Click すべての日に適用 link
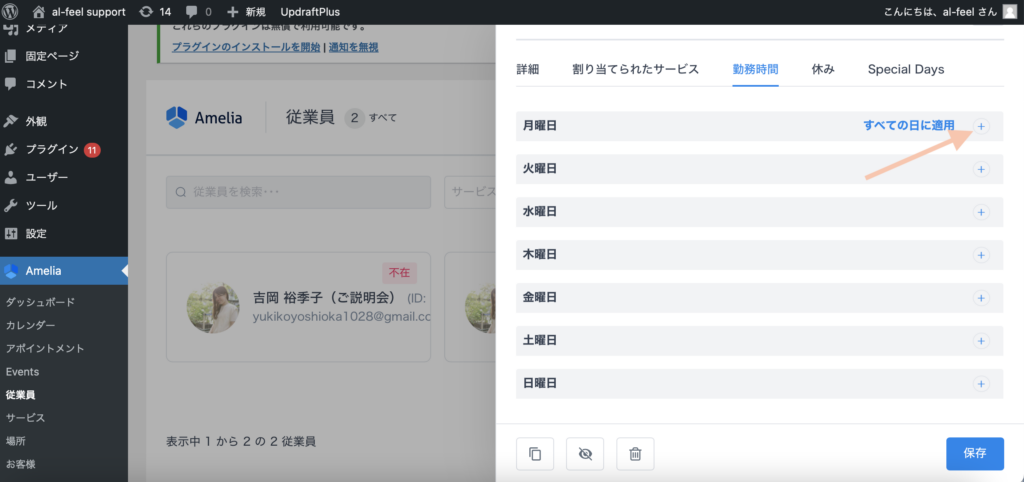Screen dimensions: 1024x482 908,126
